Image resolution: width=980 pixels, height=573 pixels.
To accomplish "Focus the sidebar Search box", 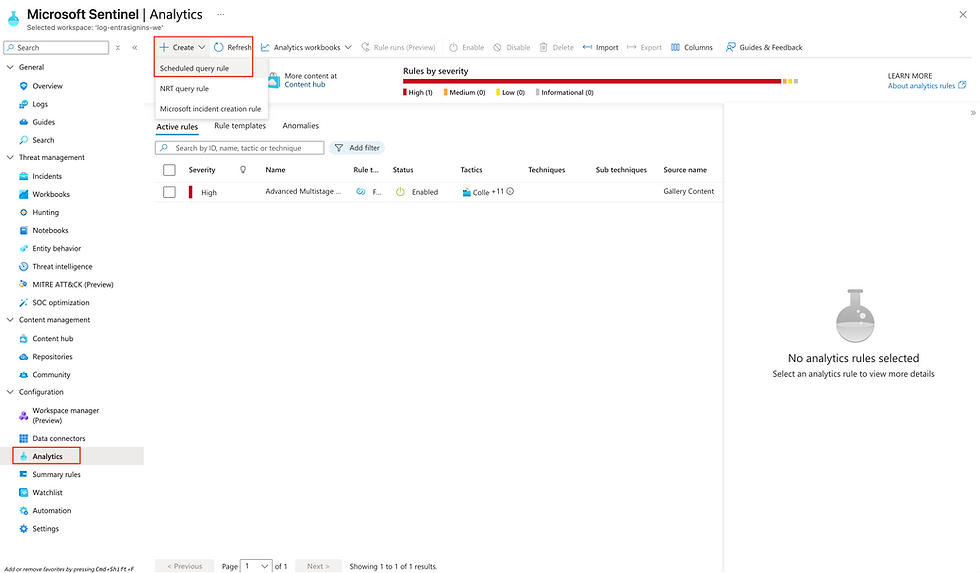I will coord(56,47).
